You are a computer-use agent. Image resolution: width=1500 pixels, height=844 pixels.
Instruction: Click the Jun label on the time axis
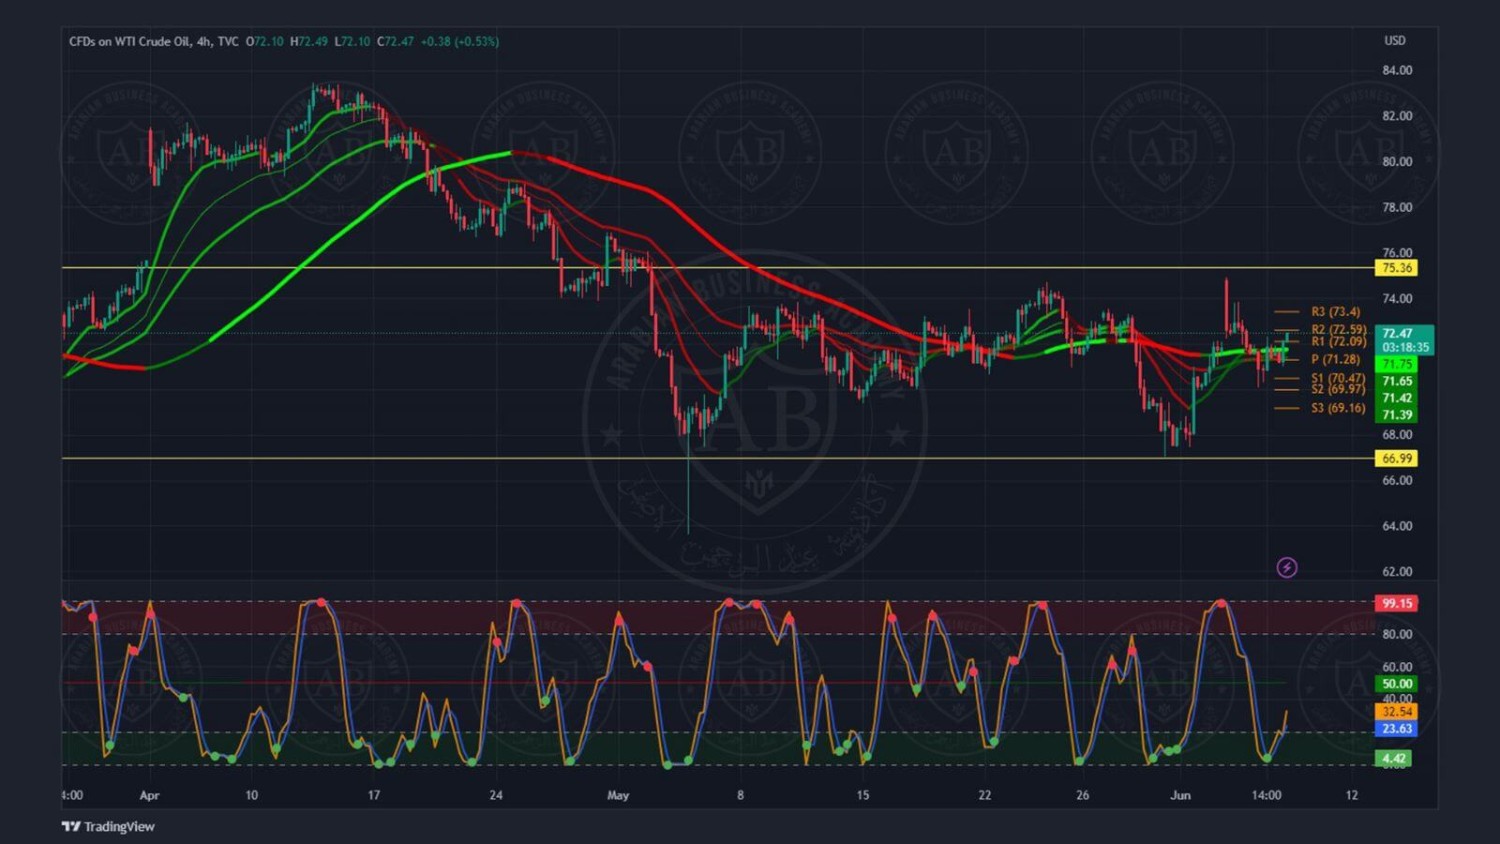pyautogui.click(x=1181, y=795)
